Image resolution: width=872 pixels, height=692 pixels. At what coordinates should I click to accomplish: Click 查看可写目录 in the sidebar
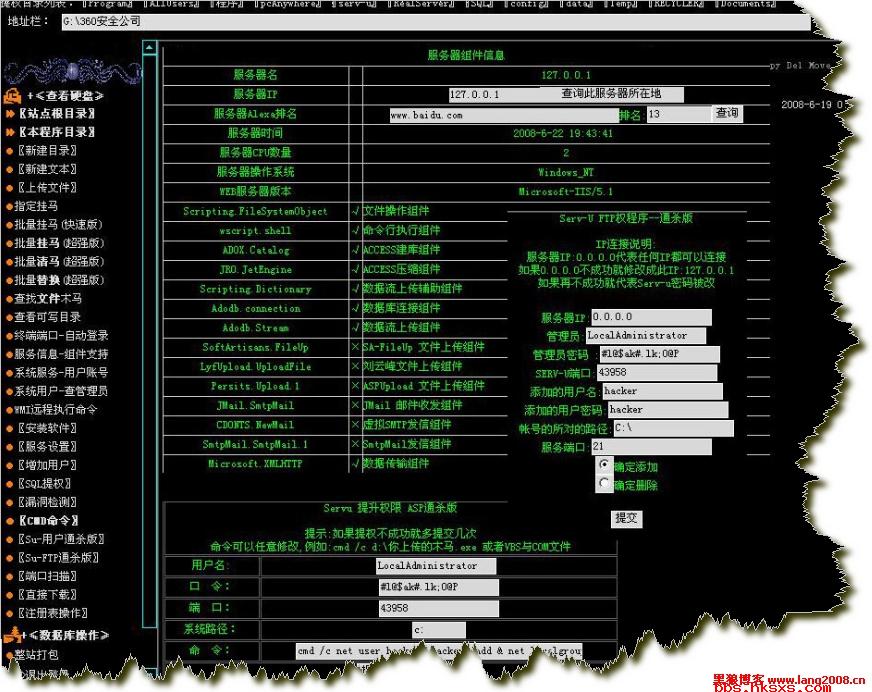48,317
